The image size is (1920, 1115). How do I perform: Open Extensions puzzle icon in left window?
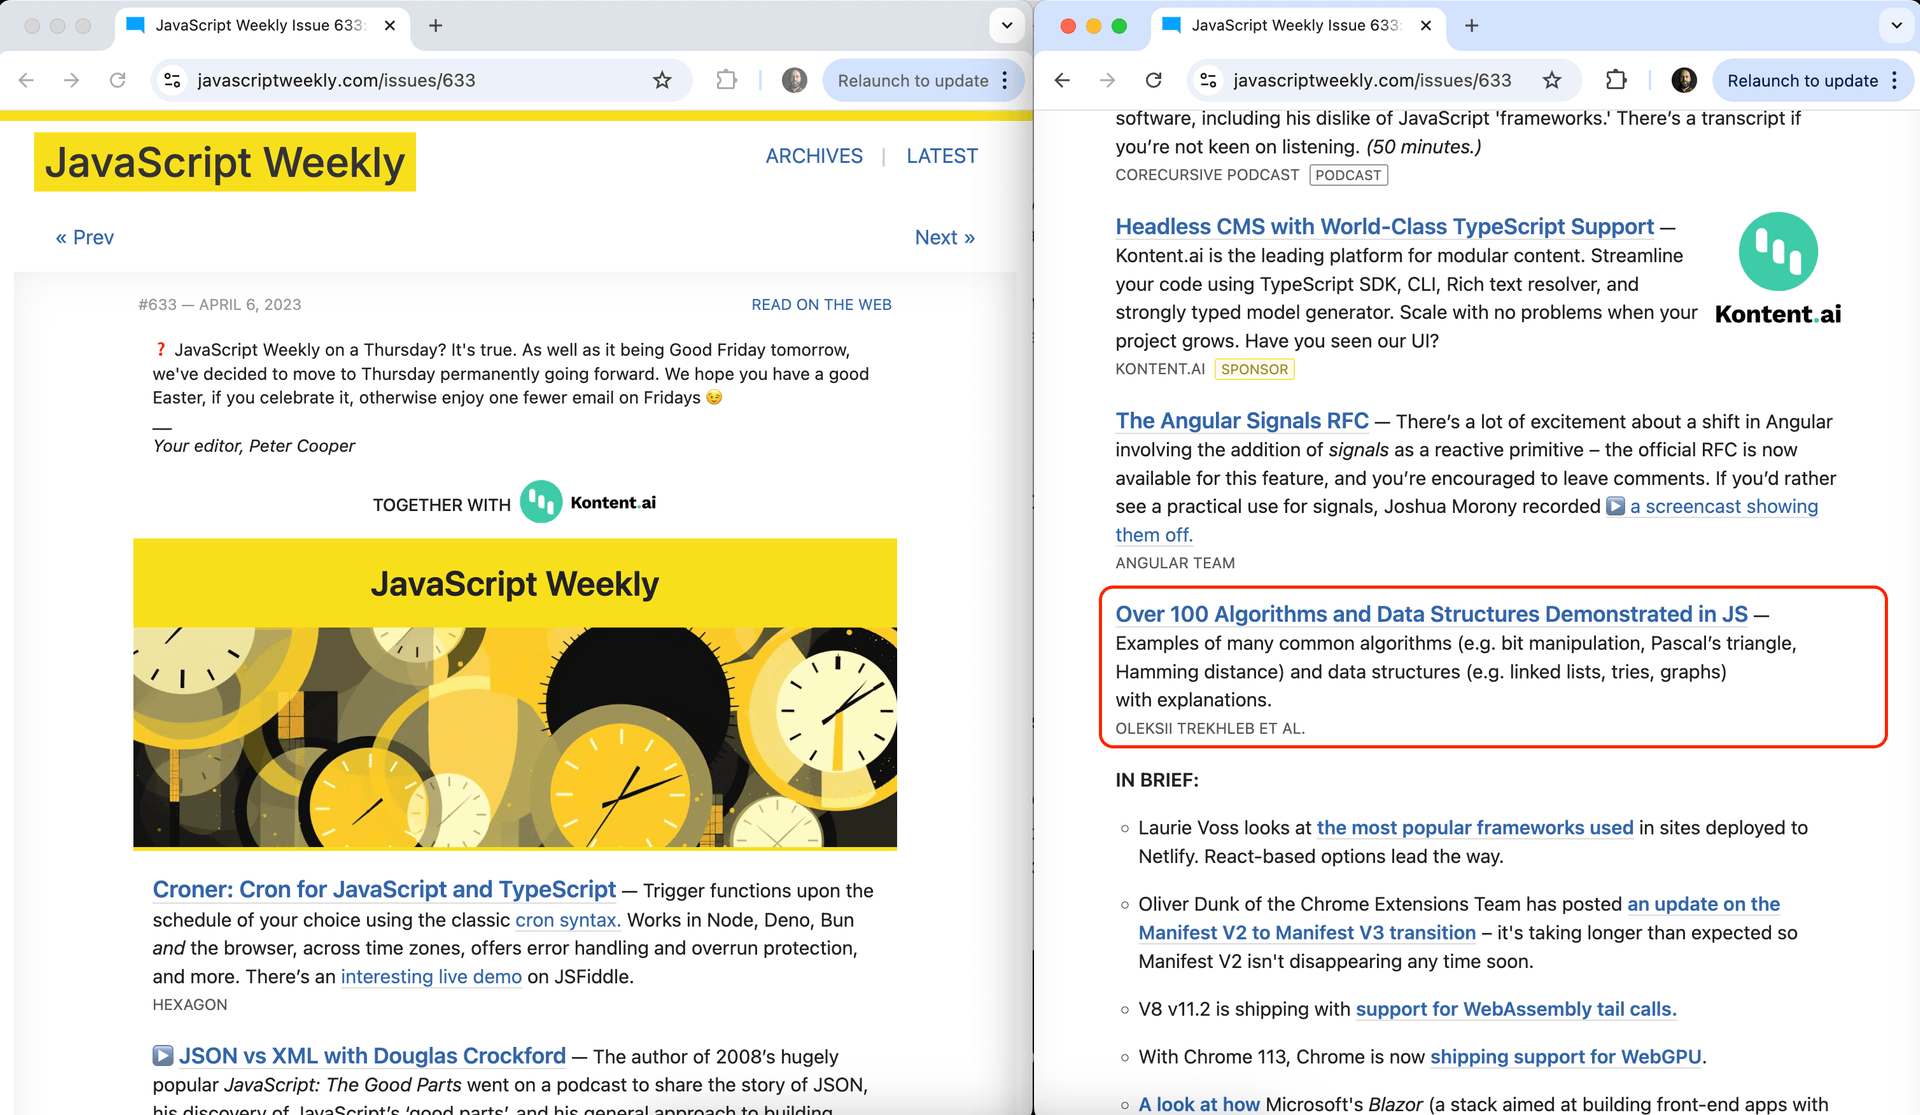coord(727,80)
